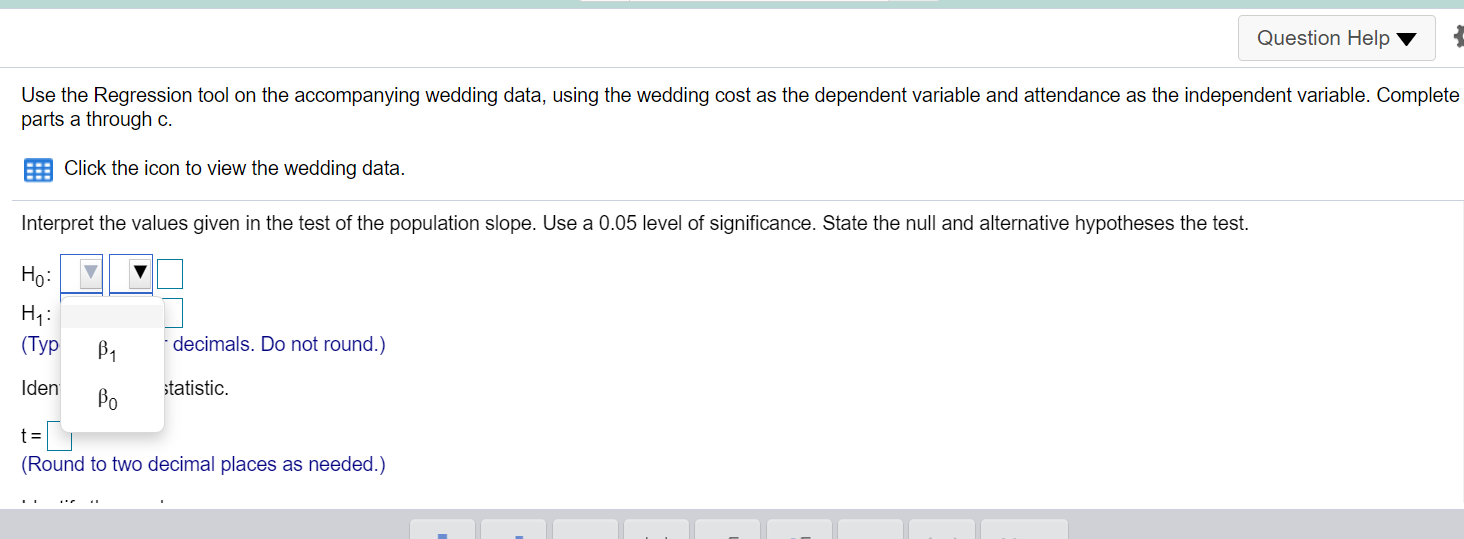
Task: Open settings via the gear icon
Action: tap(1456, 38)
